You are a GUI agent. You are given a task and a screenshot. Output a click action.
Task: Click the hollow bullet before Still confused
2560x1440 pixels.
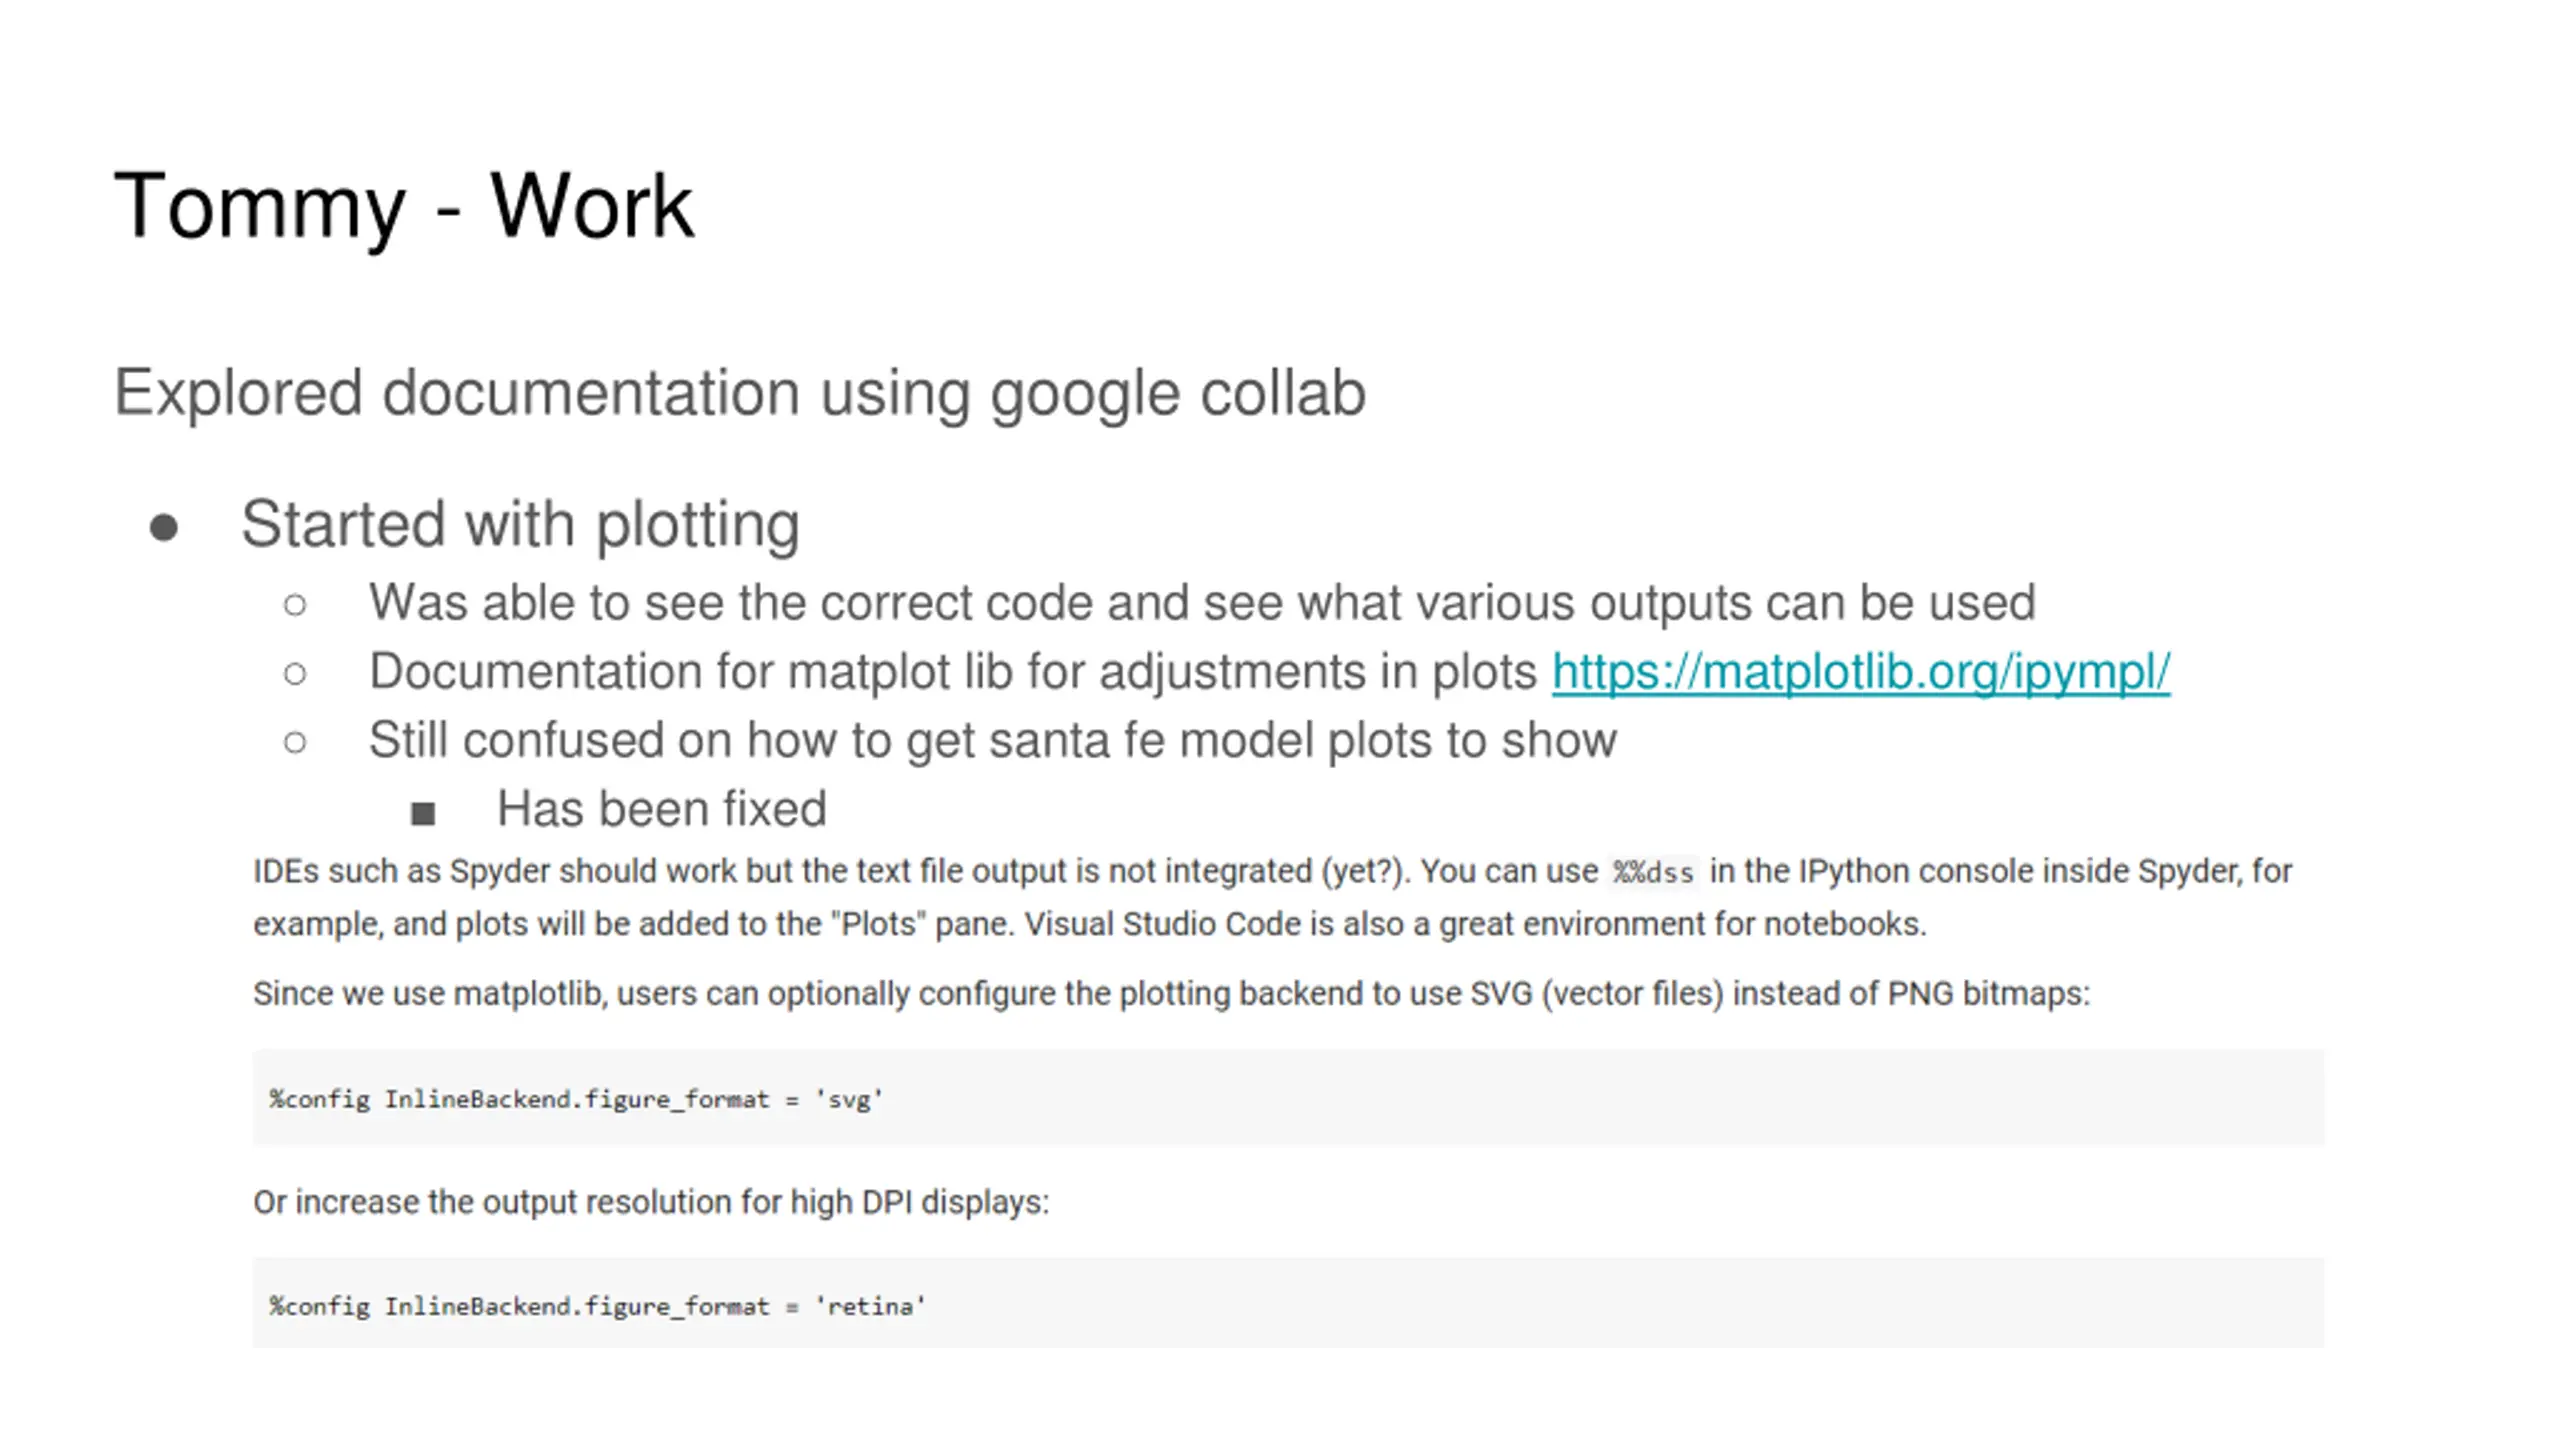tap(294, 742)
